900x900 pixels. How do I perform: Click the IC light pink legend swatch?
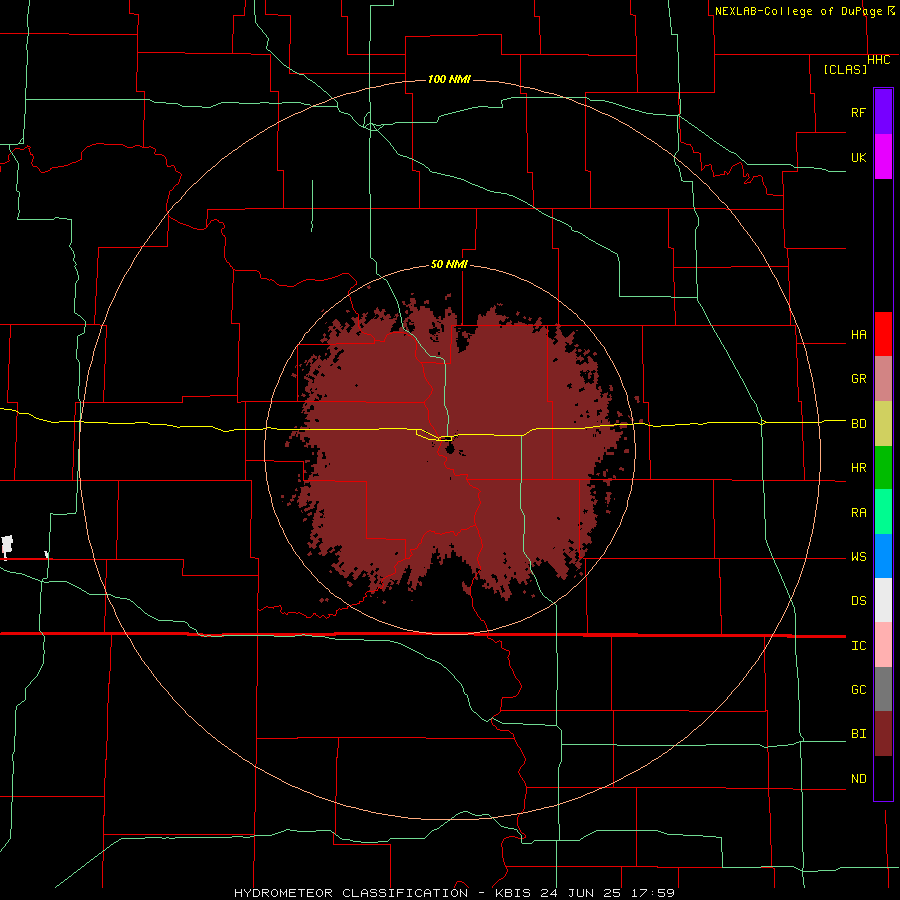coord(883,645)
